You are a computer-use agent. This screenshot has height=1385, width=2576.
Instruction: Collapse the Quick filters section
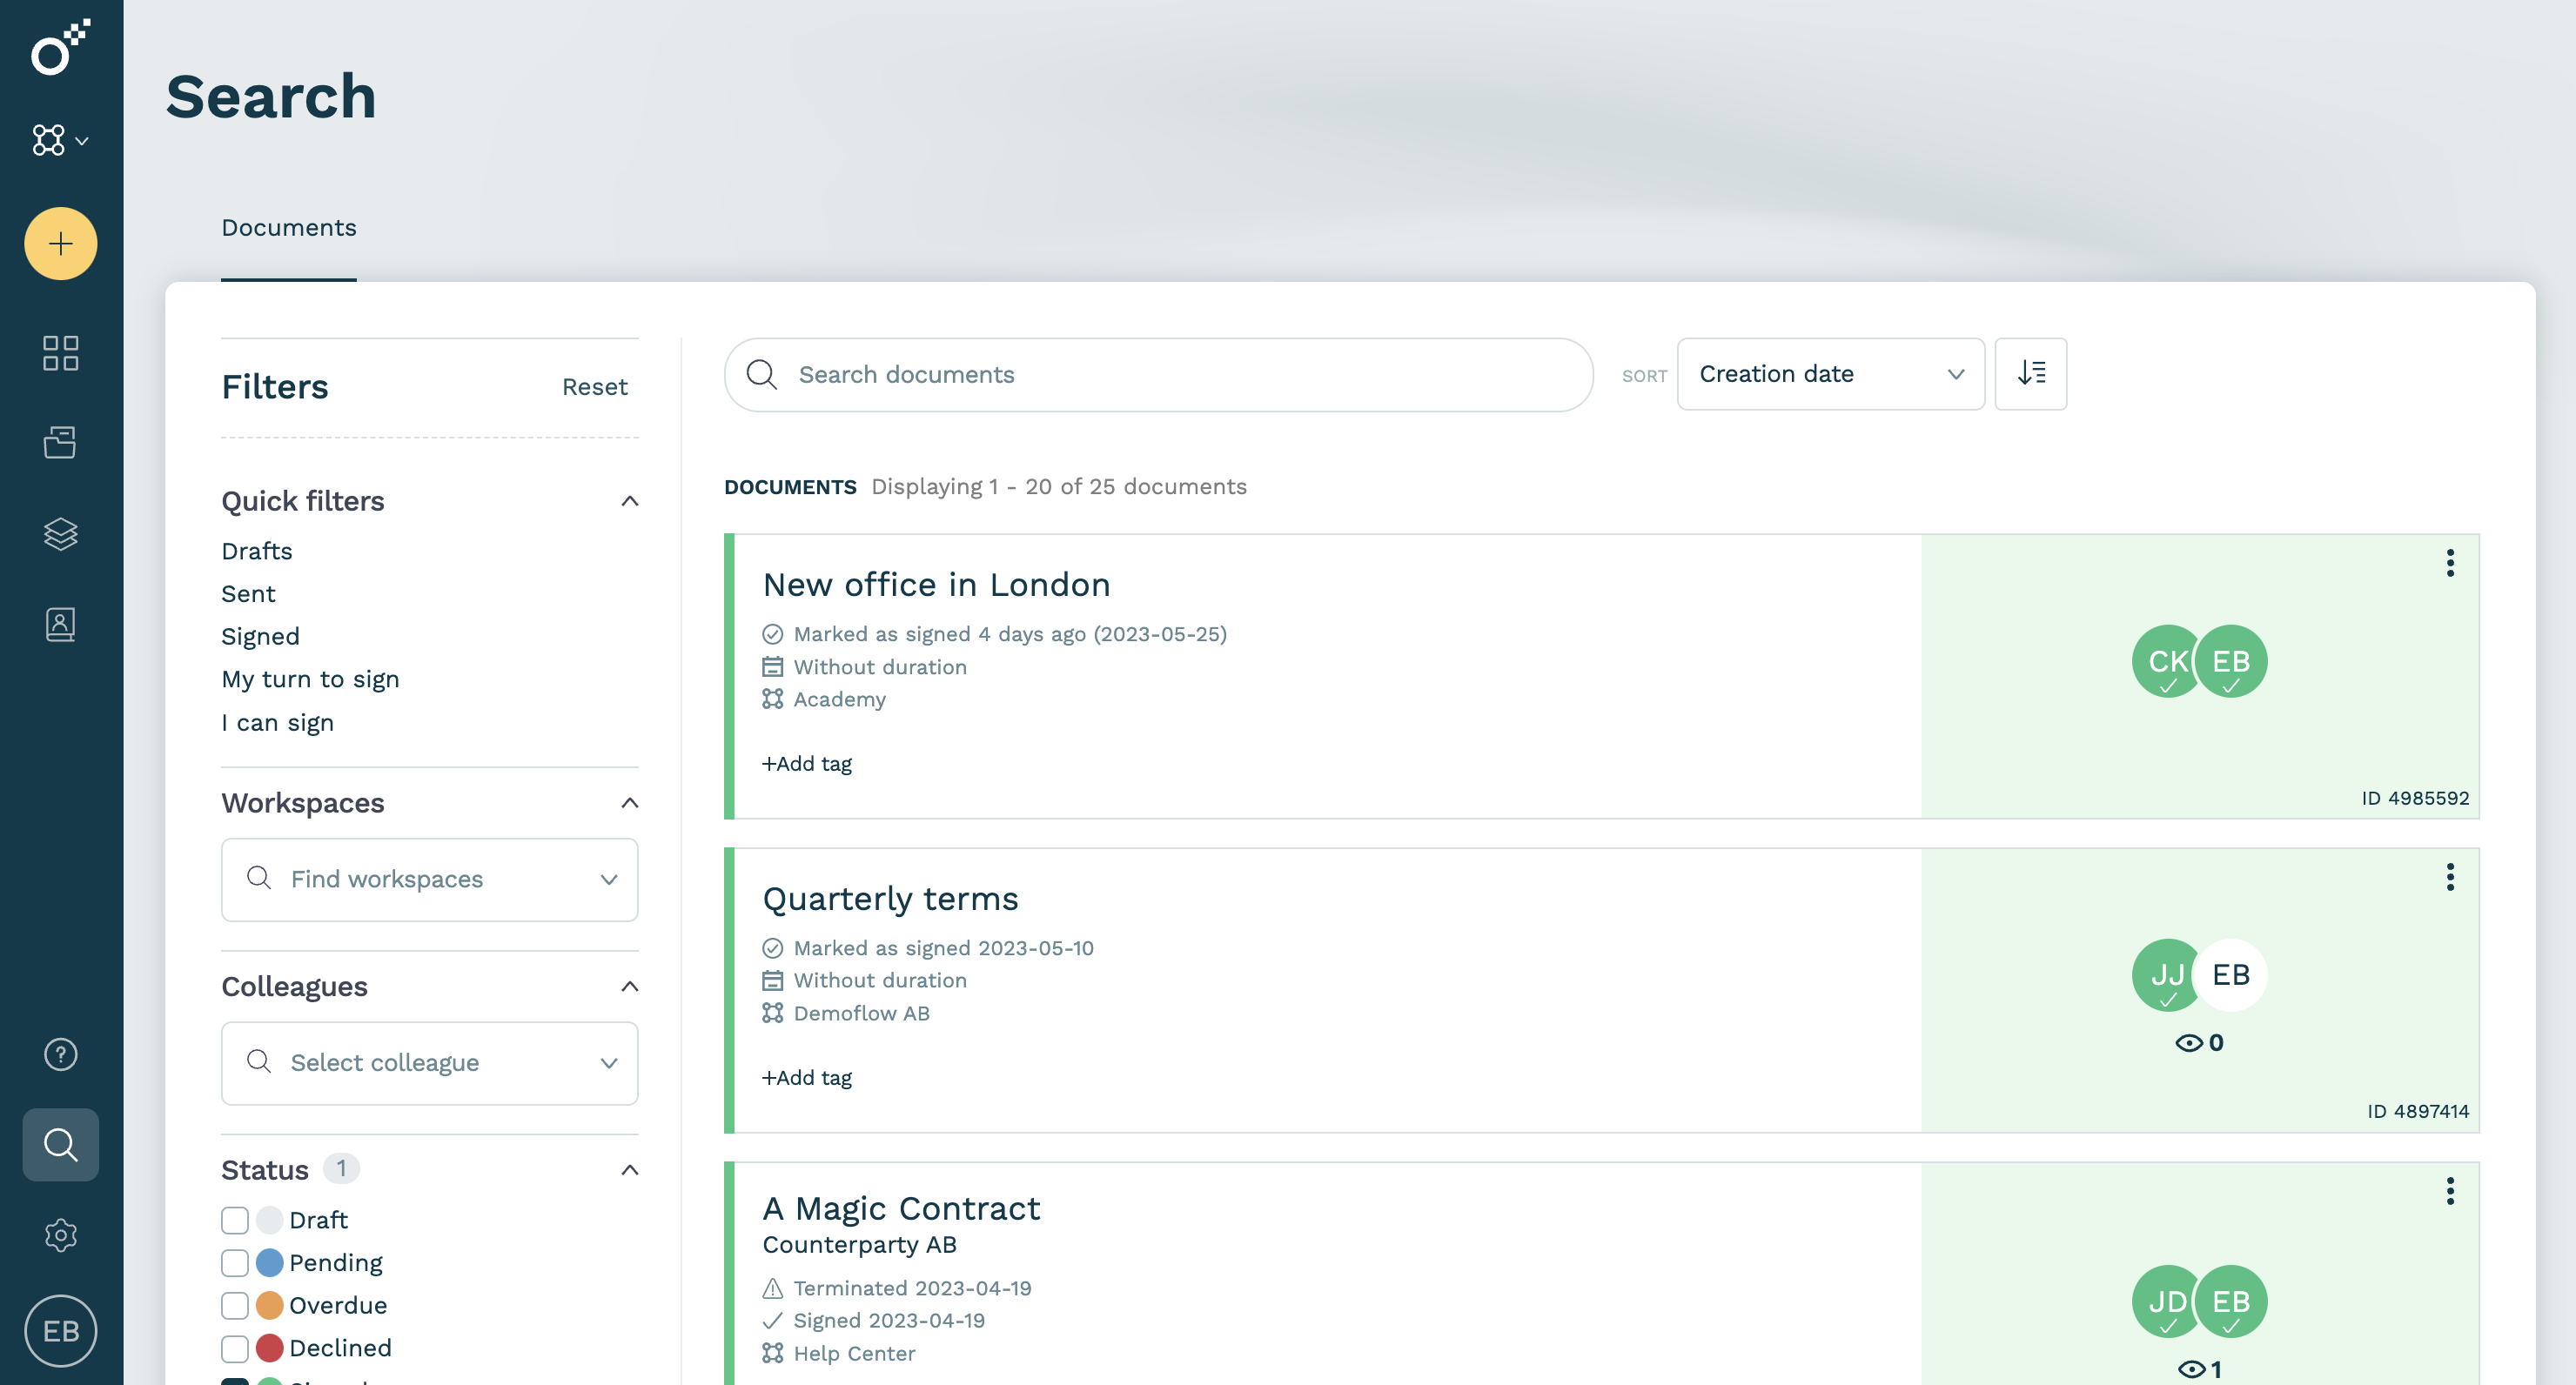coord(629,501)
